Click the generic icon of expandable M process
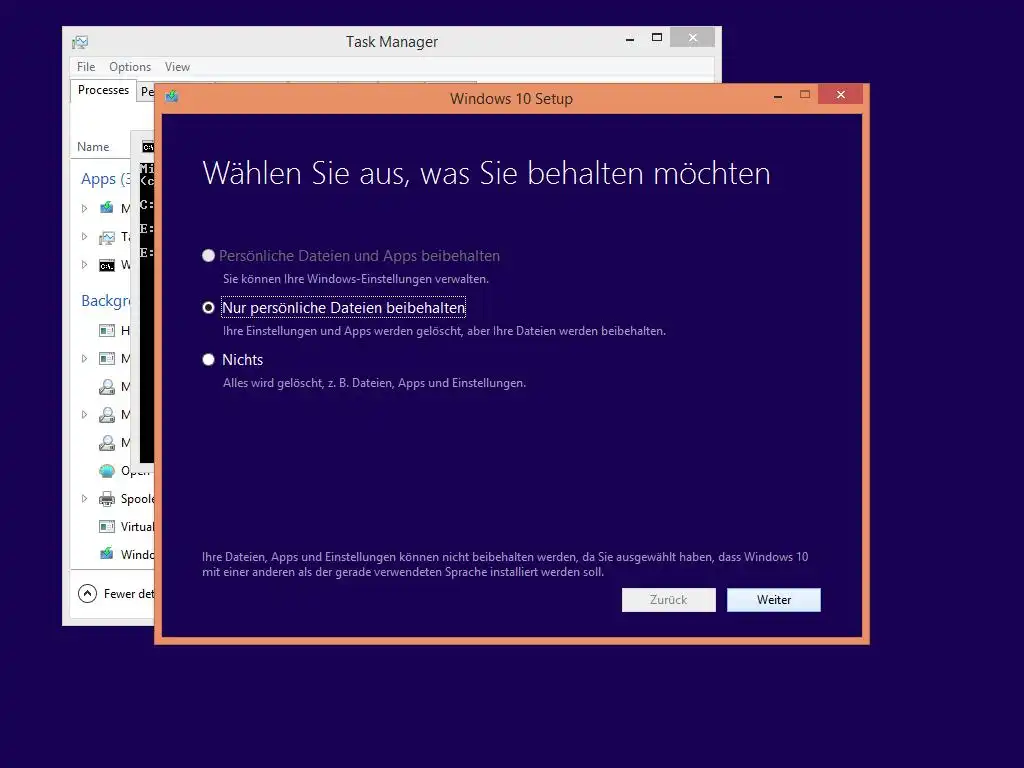 [x=106, y=359]
